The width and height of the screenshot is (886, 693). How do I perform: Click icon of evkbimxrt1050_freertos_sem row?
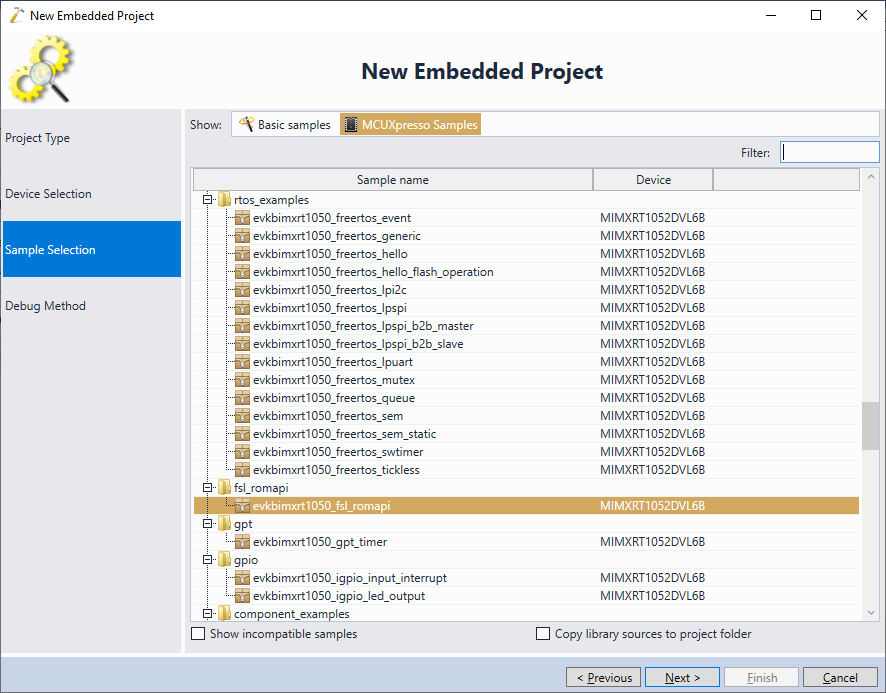coord(242,416)
